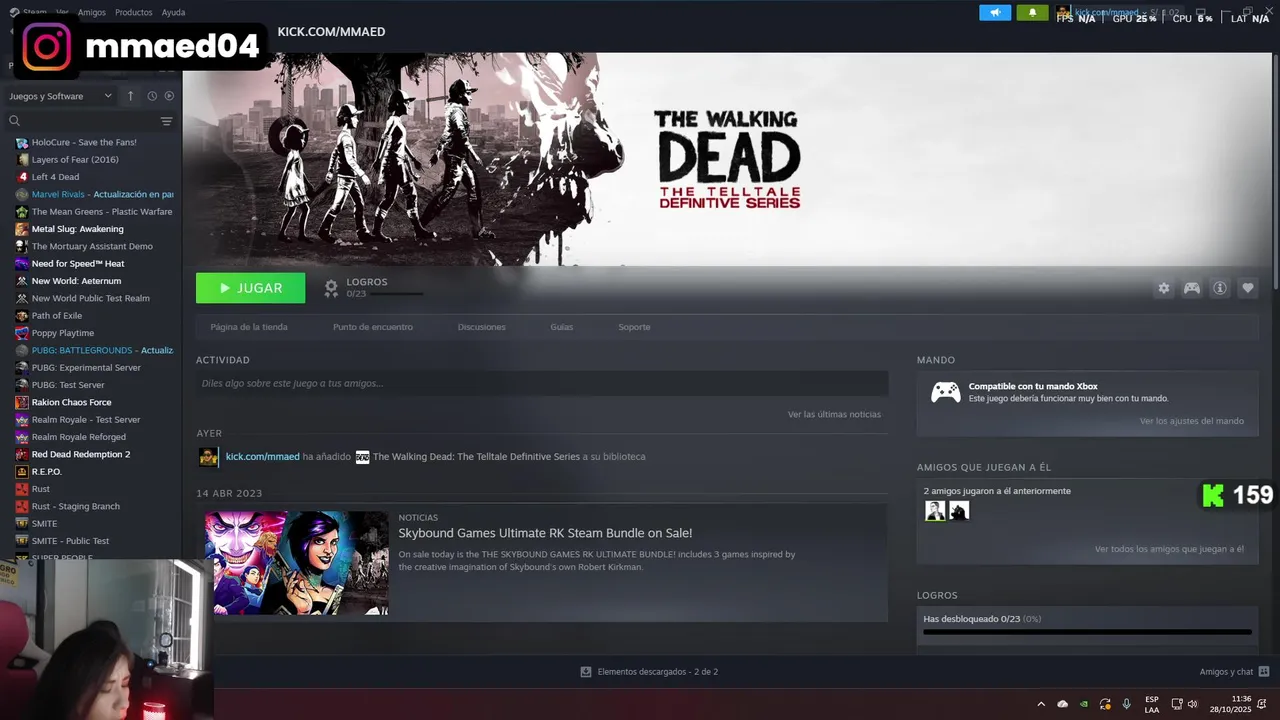The width and height of the screenshot is (1280, 720).
Task: Open Juegos y Software dropdown
Action: pos(60,96)
